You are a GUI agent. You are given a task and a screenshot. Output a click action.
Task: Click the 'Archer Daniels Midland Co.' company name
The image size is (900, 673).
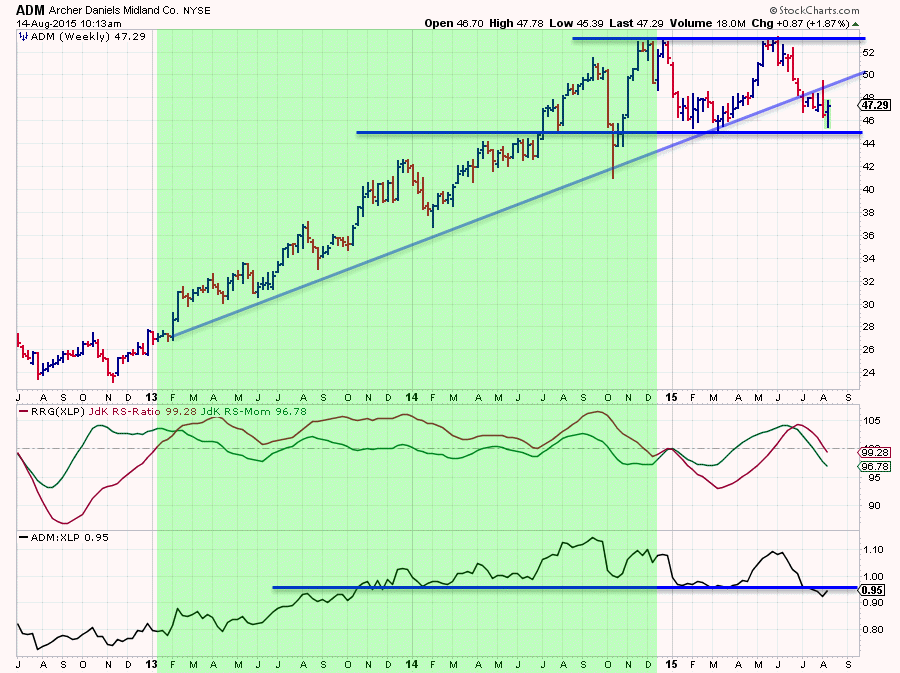pyautogui.click(x=114, y=10)
